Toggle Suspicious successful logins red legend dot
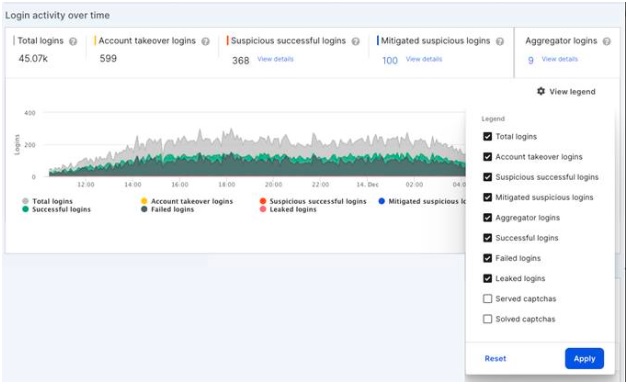 [x=263, y=201]
